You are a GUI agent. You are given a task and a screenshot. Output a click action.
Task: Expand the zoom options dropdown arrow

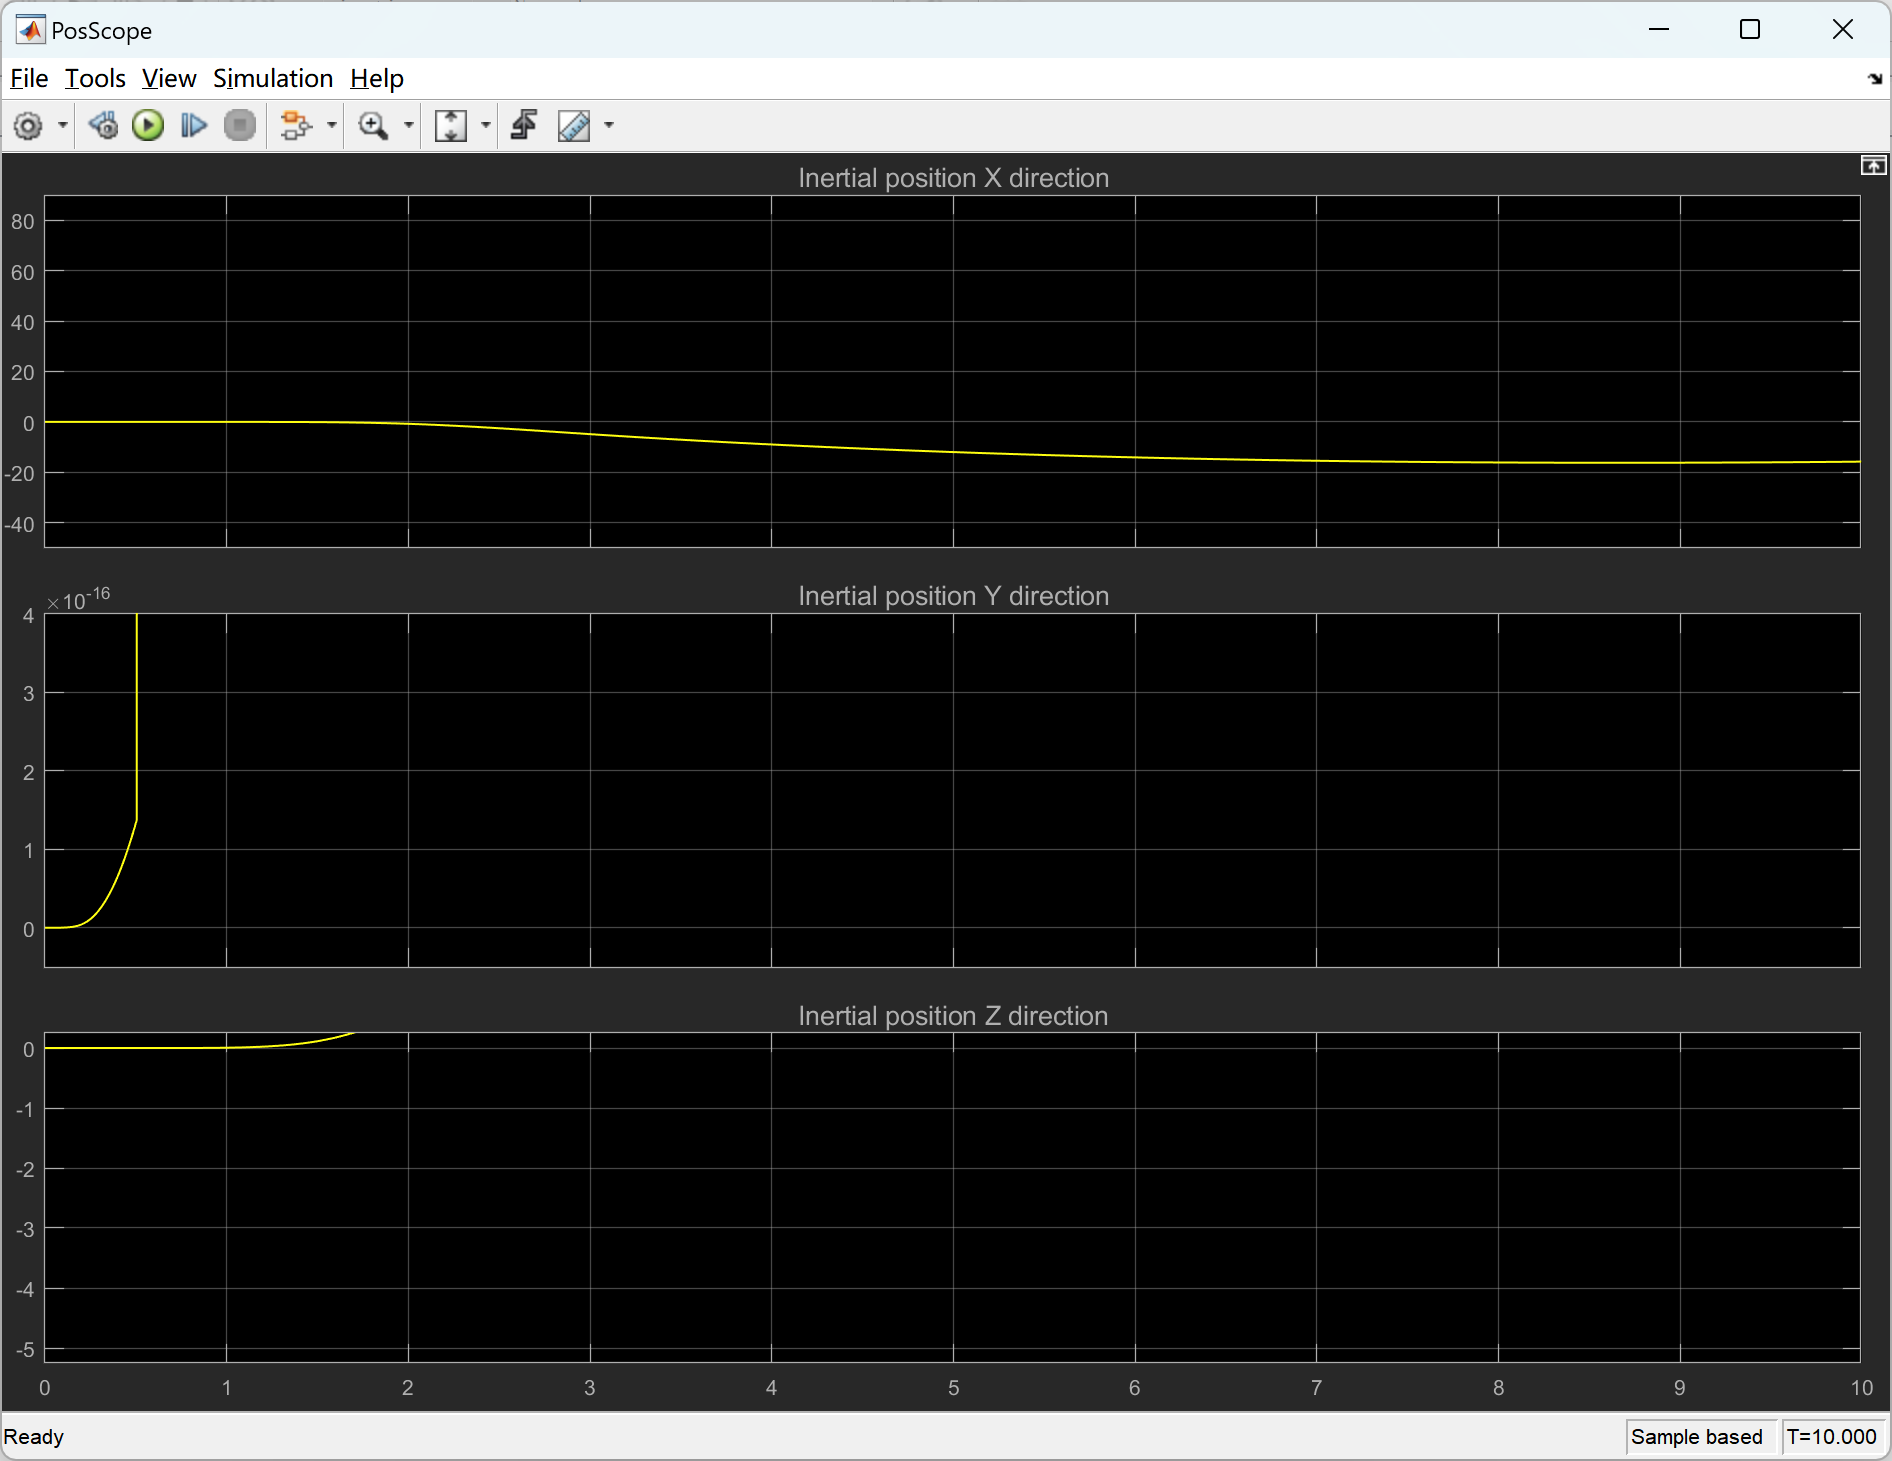408,126
